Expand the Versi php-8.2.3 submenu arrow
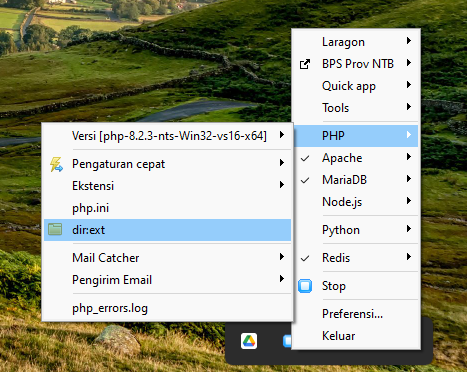The image size is (467, 372). [282, 135]
